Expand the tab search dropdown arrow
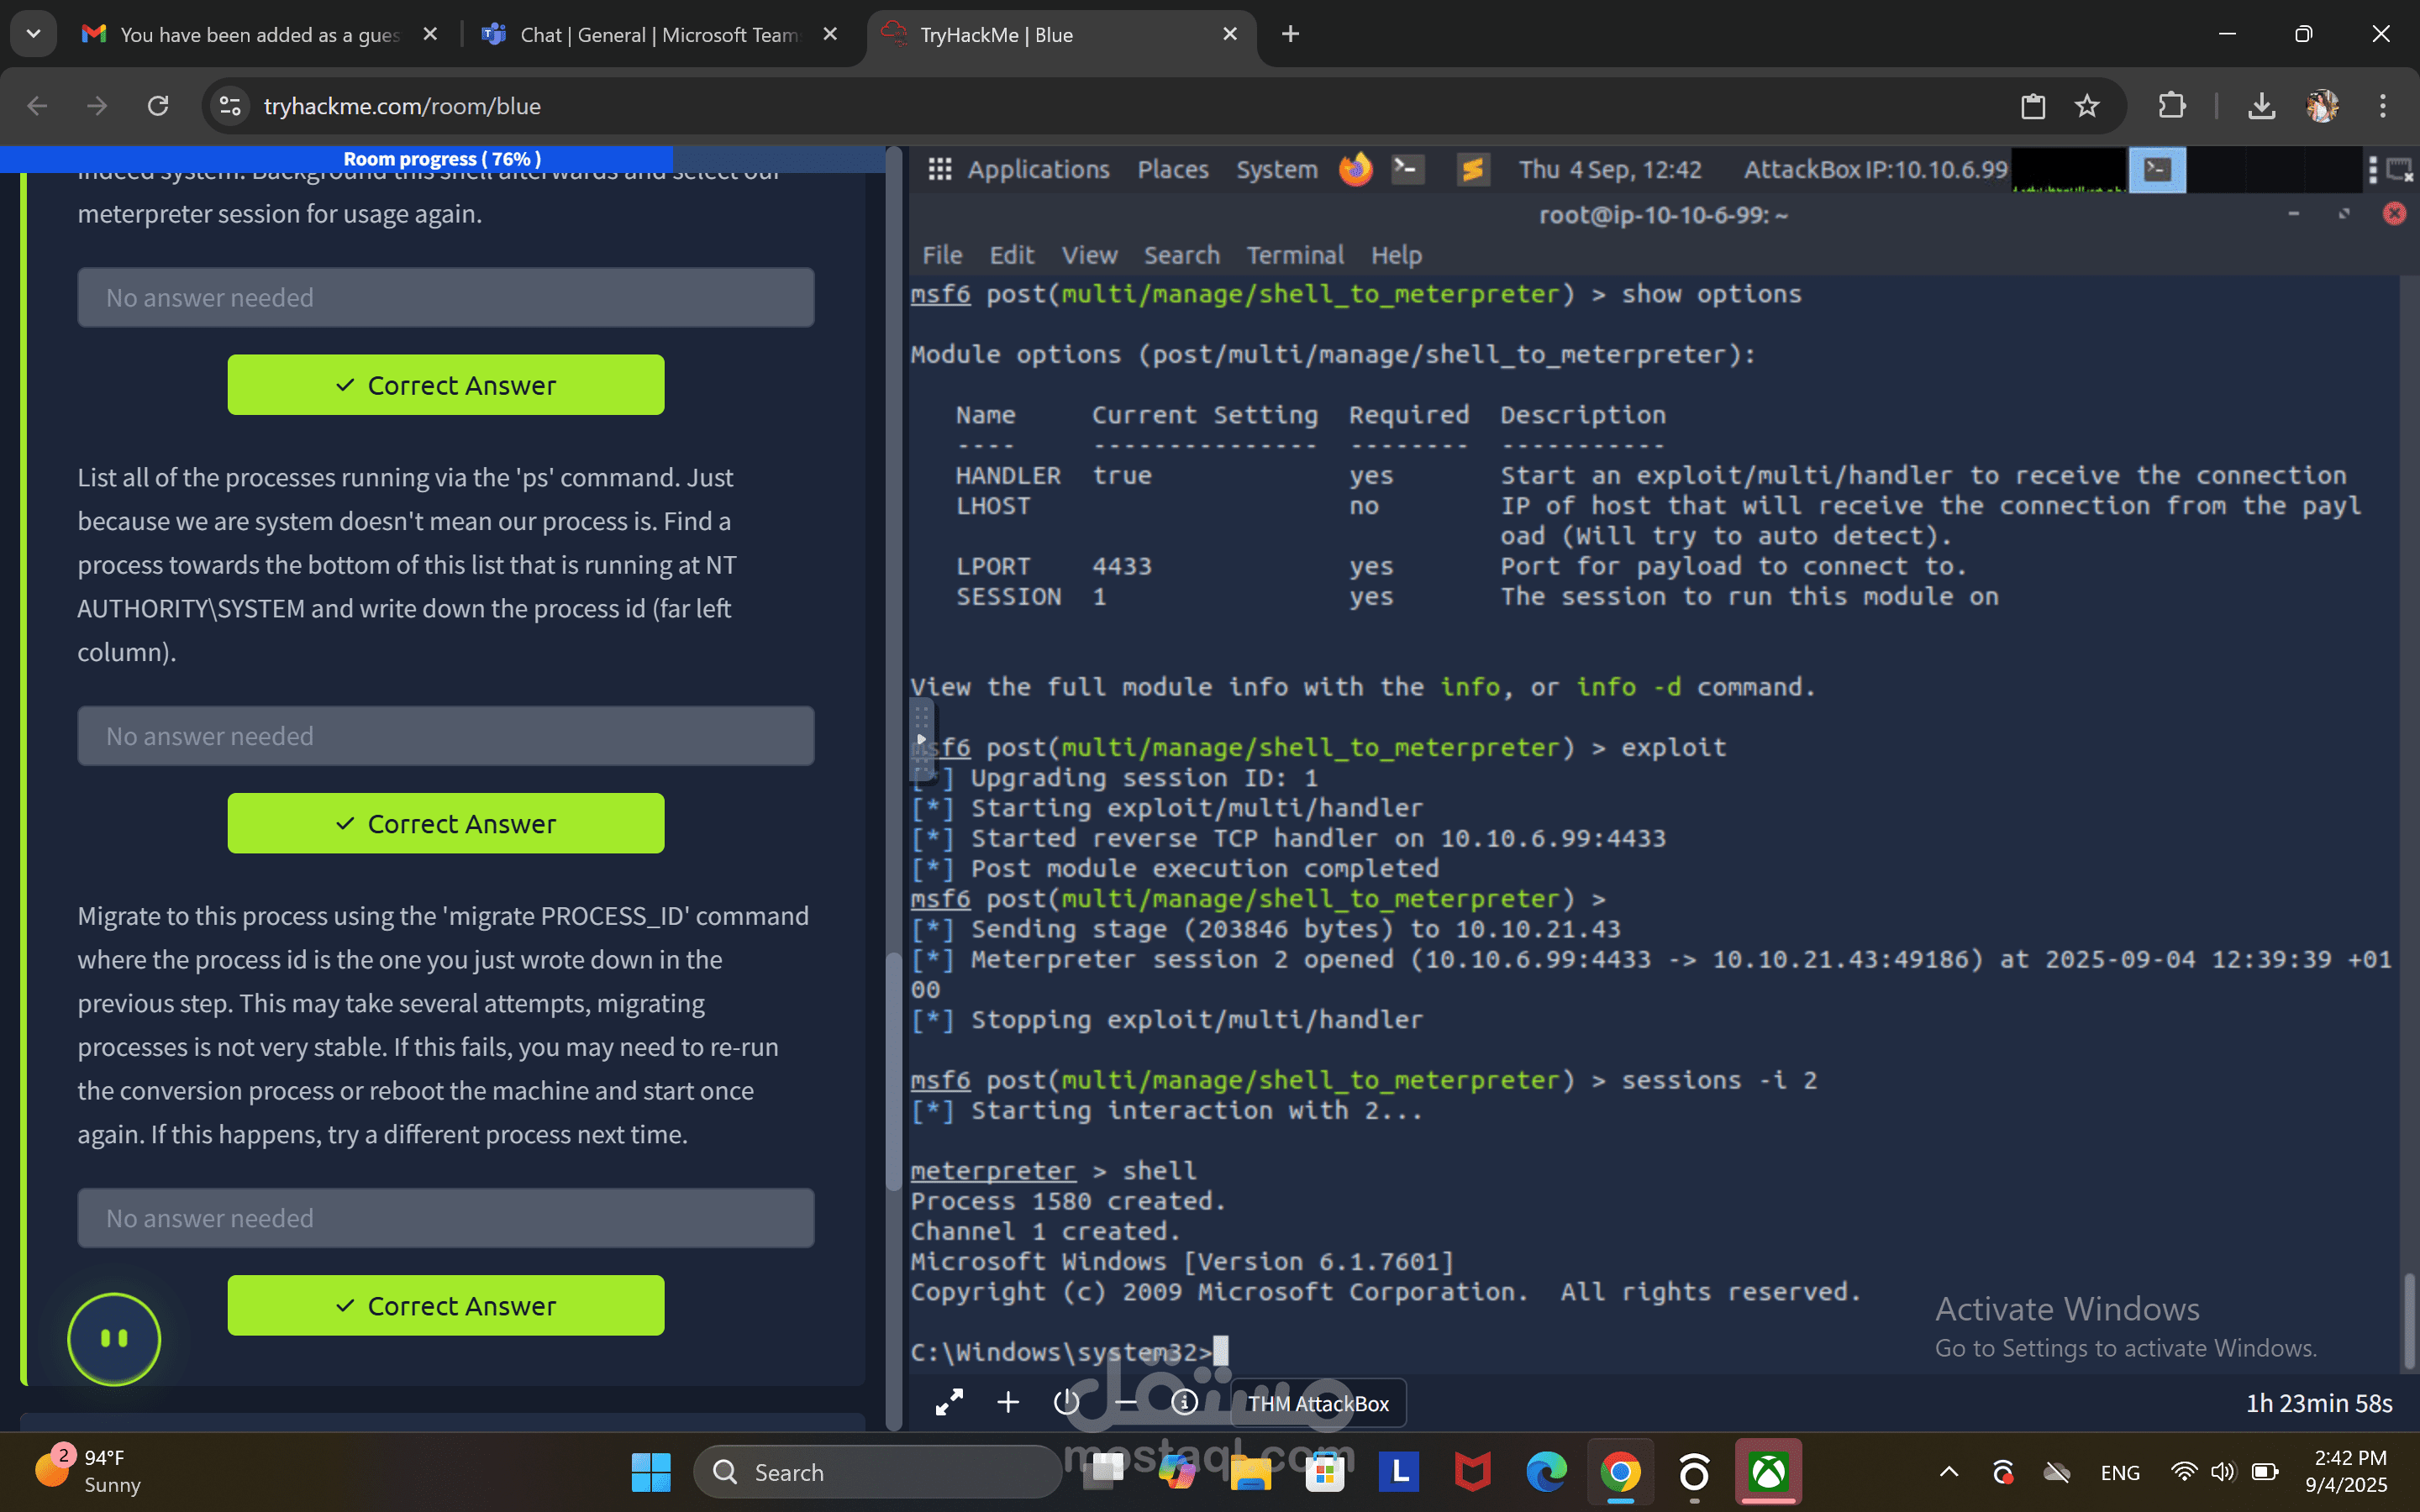 tap(33, 34)
